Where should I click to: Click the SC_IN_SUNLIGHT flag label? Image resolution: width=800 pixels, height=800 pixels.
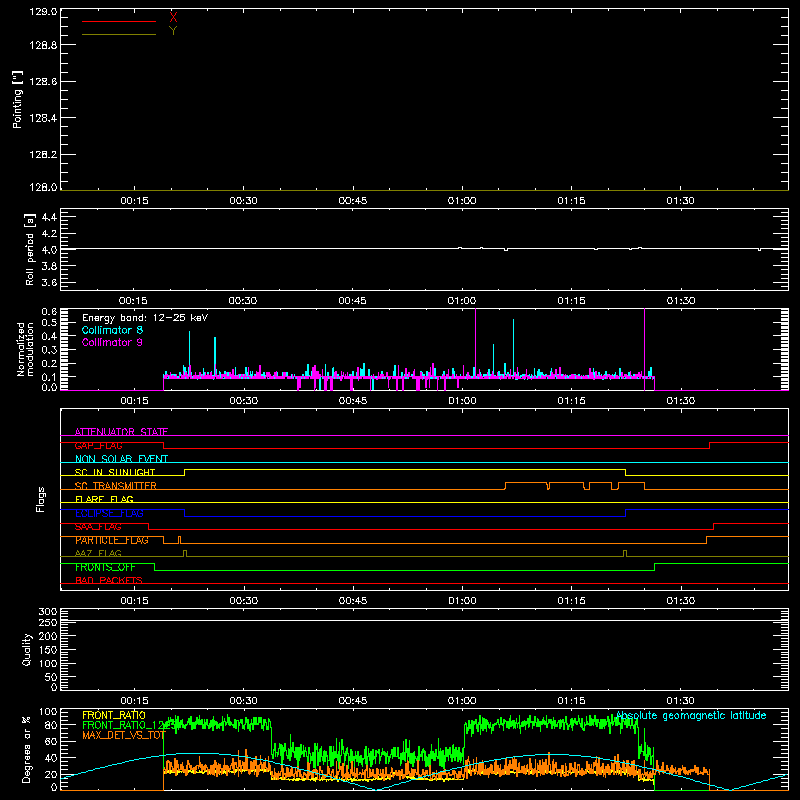115,472
